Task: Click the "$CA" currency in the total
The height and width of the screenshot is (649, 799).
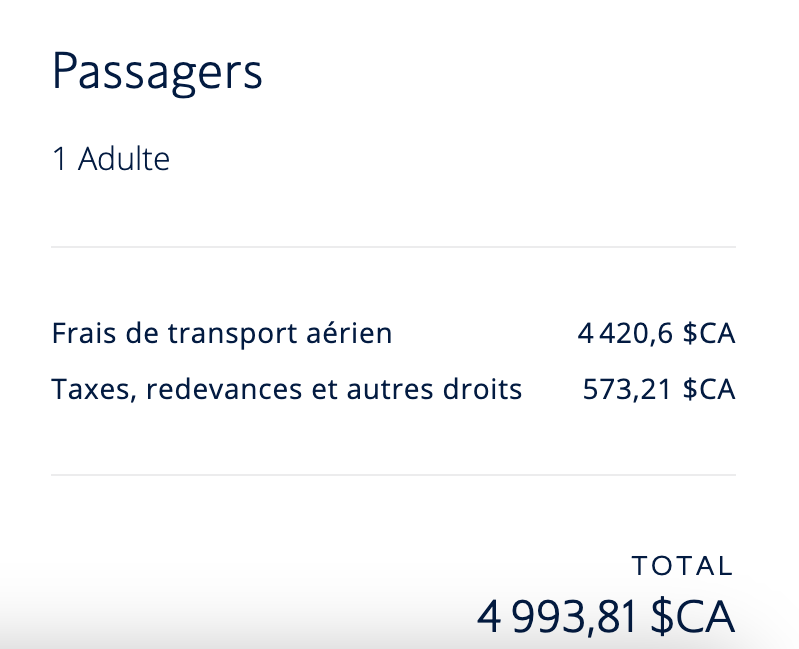Action: [x=692, y=616]
